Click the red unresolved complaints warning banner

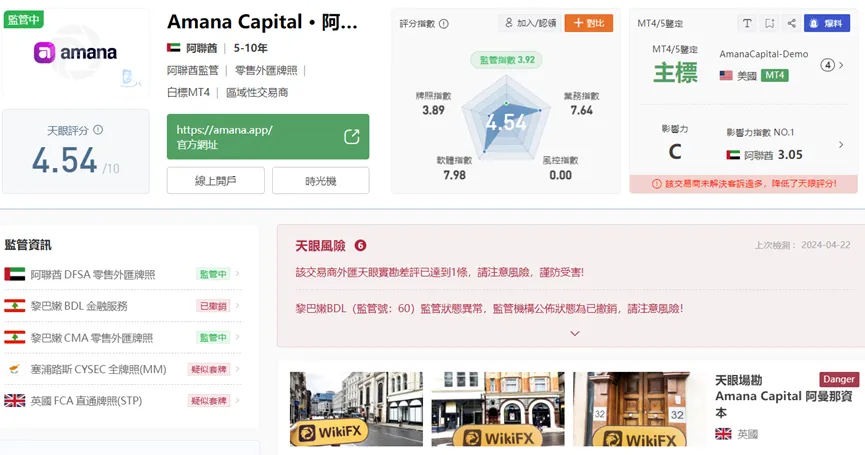point(744,184)
